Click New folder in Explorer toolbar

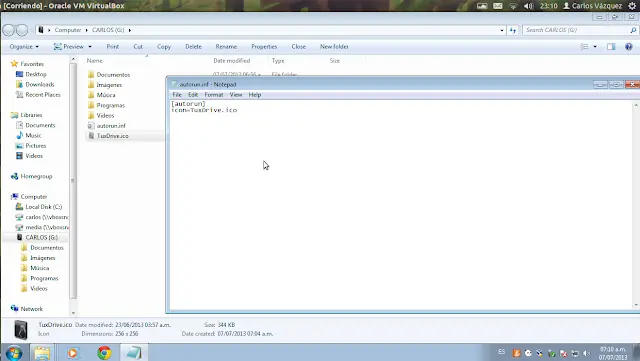tap(334, 47)
